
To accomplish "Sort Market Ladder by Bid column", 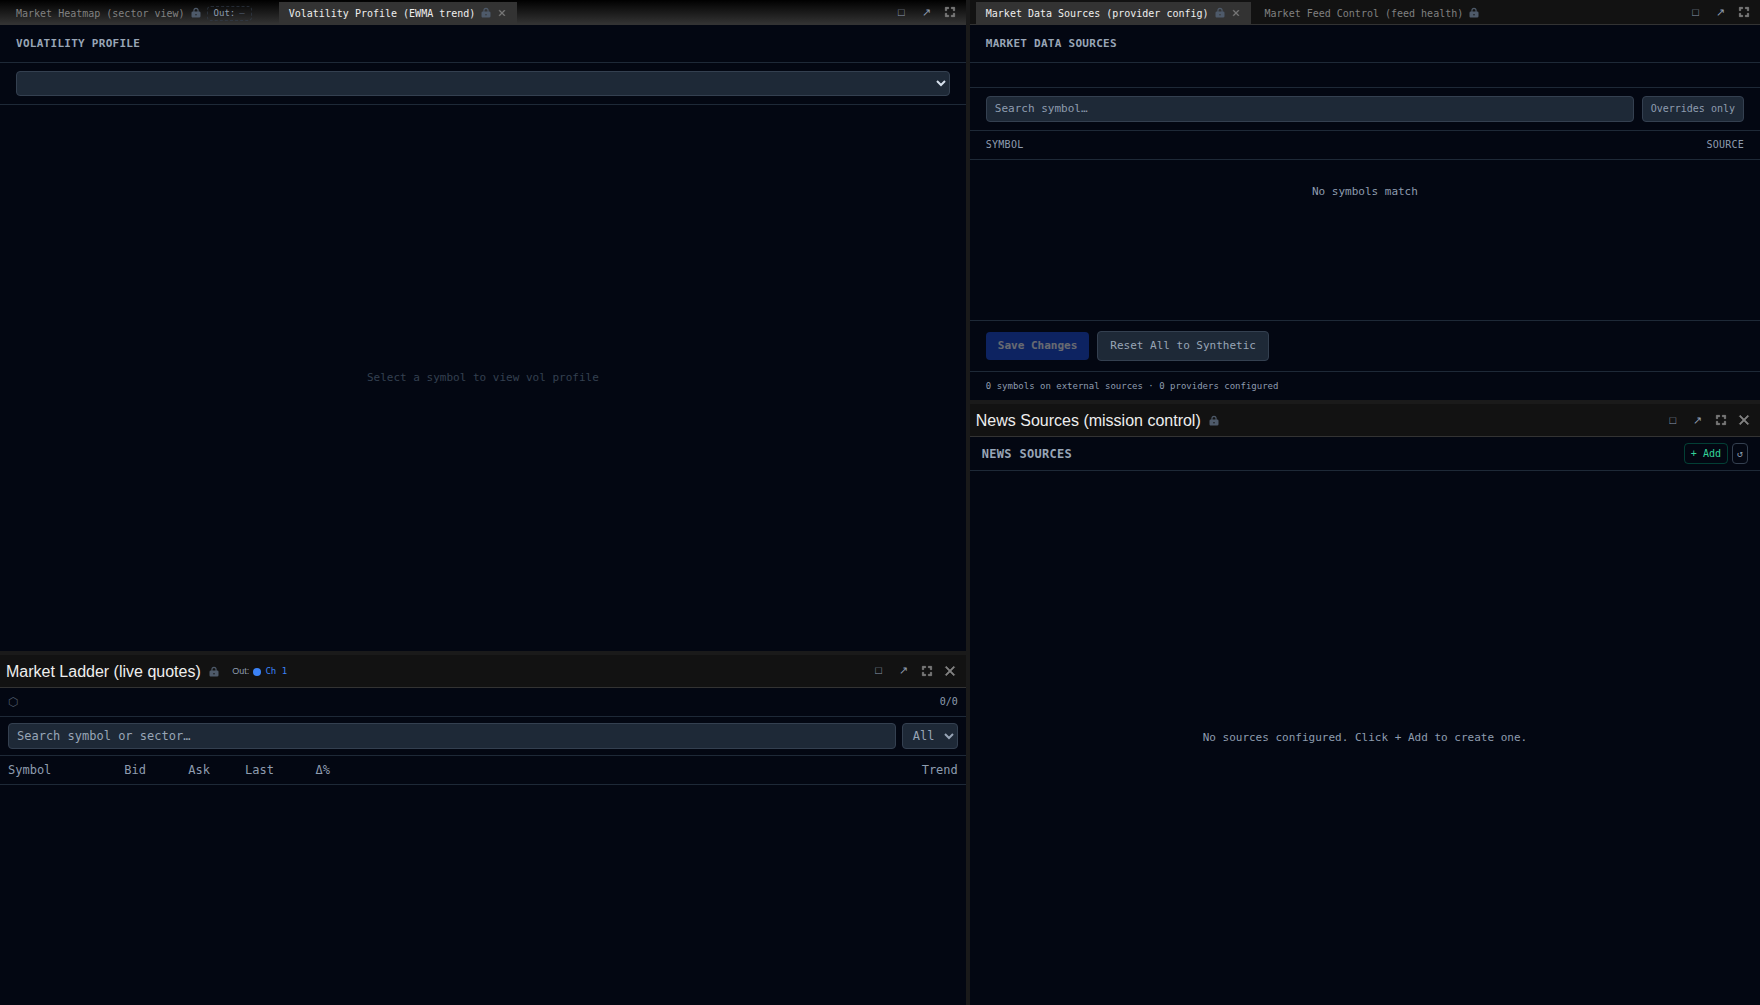I will click(135, 770).
